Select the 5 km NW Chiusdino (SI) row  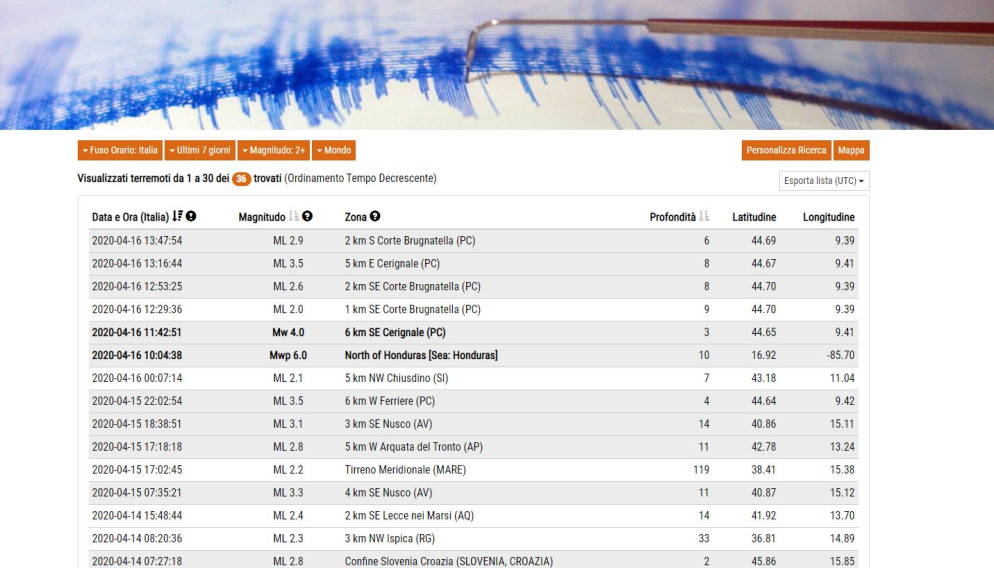point(396,379)
